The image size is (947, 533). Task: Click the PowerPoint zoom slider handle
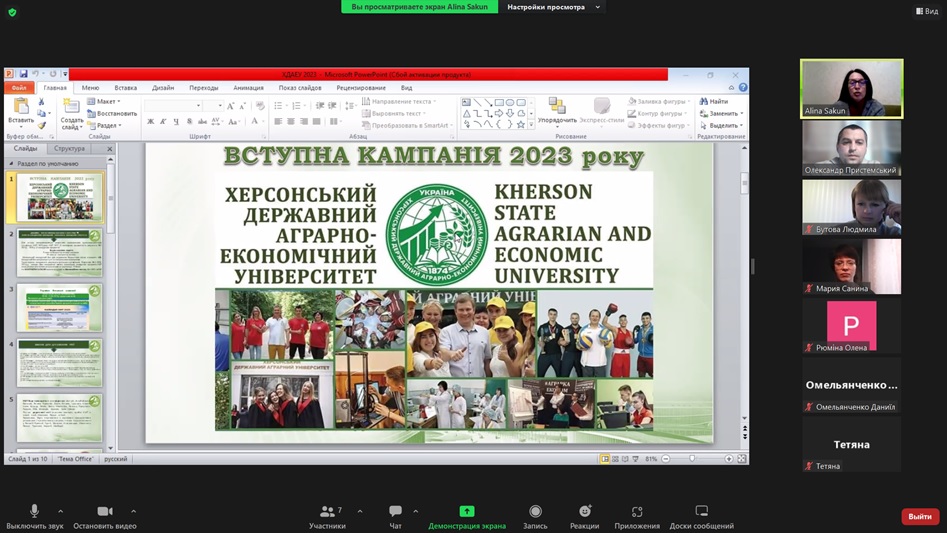(692, 459)
